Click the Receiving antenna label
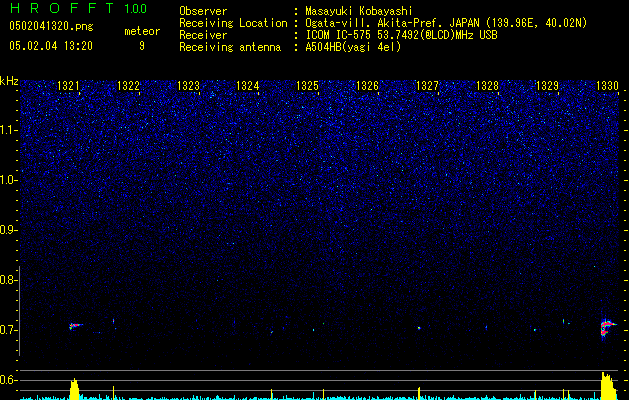This screenshot has height=400, width=629. [230, 47]
